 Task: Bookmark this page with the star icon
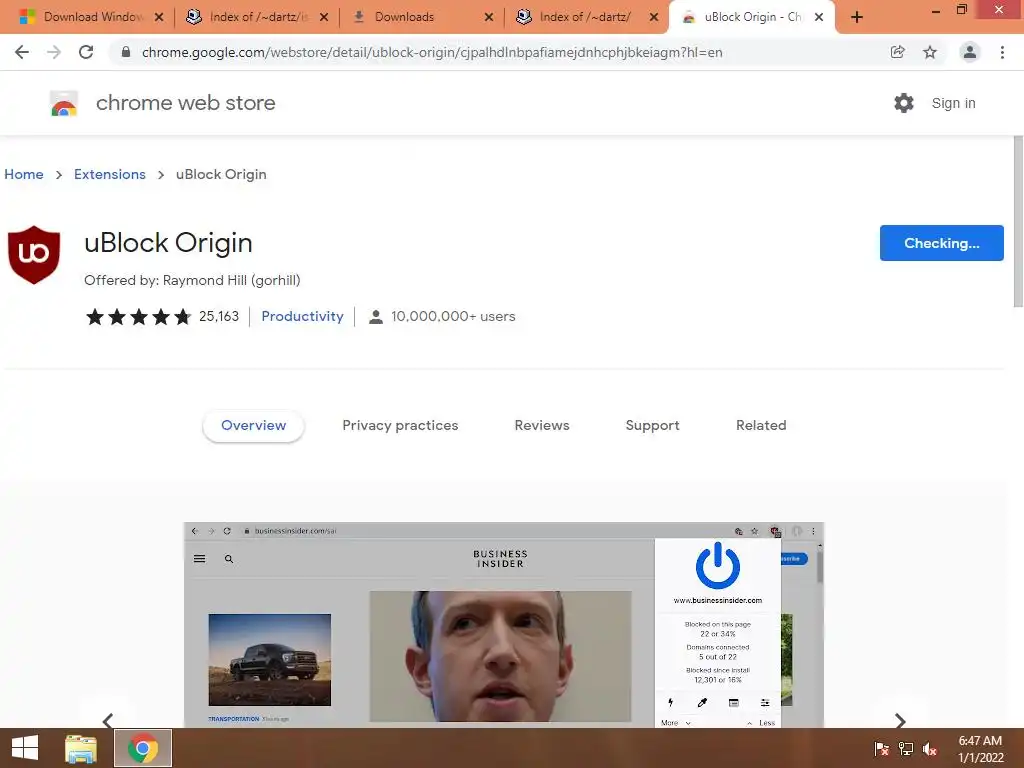point(930,52)
